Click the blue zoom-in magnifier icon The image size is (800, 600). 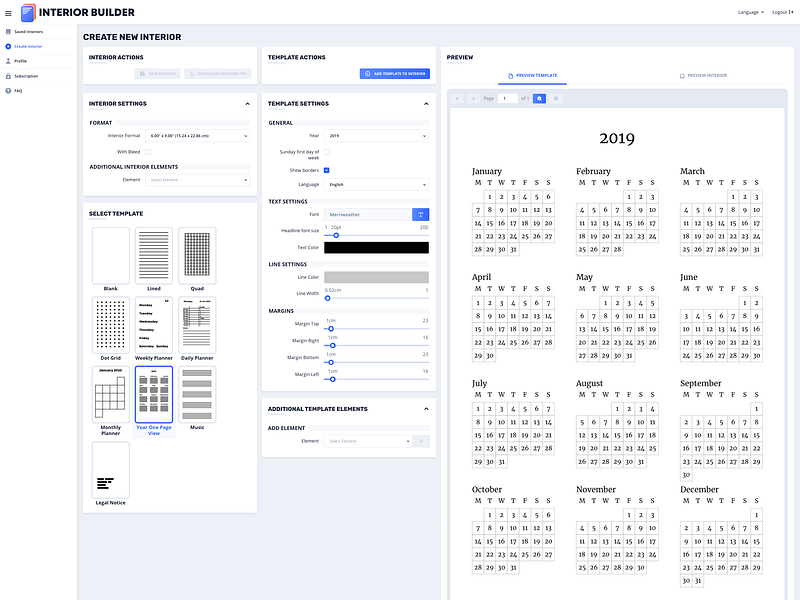539,98
